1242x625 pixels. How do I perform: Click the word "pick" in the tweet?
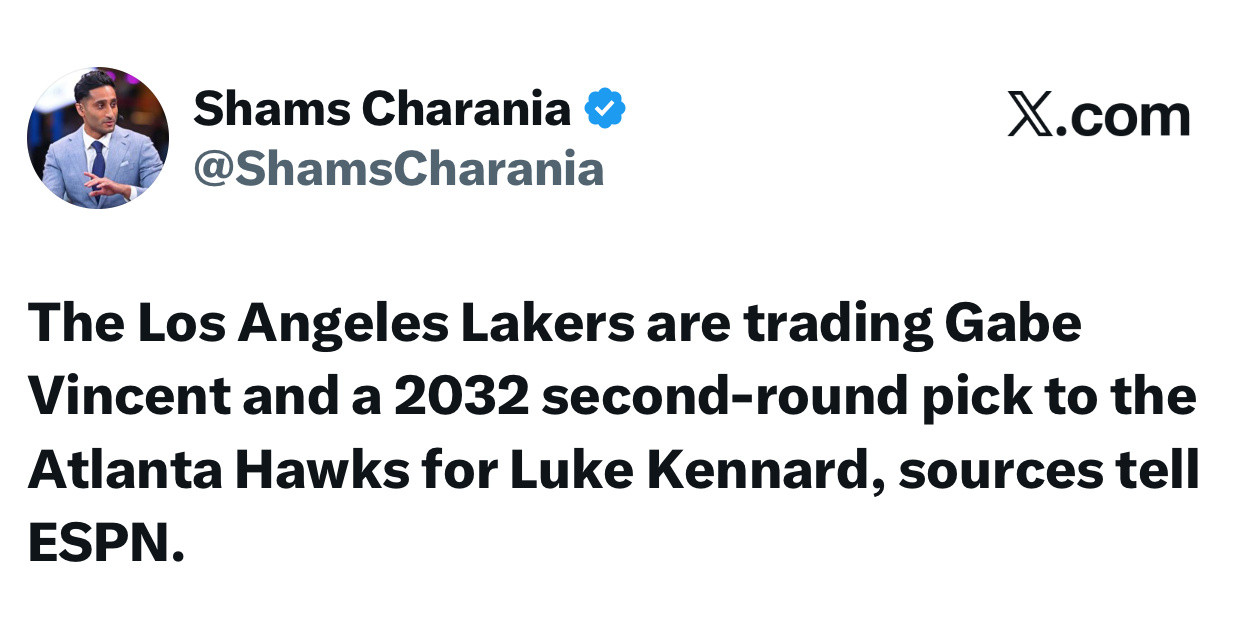[x=988, y=397]
